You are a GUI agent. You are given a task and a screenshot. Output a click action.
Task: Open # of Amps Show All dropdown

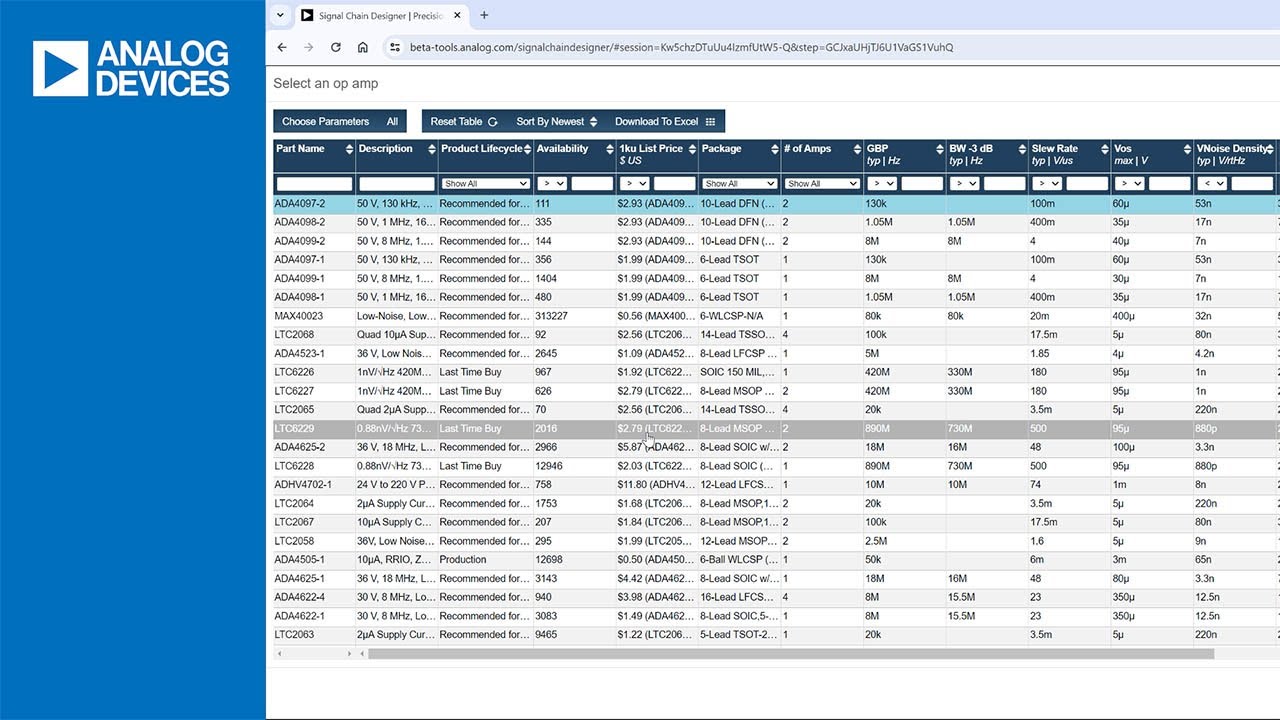pos(822,184)
